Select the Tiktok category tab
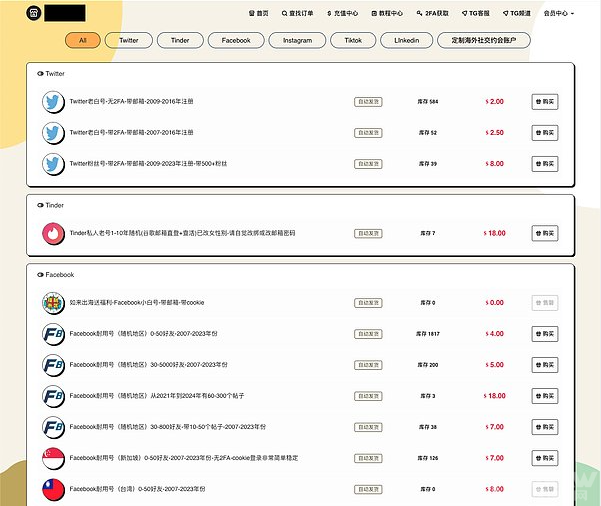This screenshot has height=506, width=601. (x=353, y=41)
